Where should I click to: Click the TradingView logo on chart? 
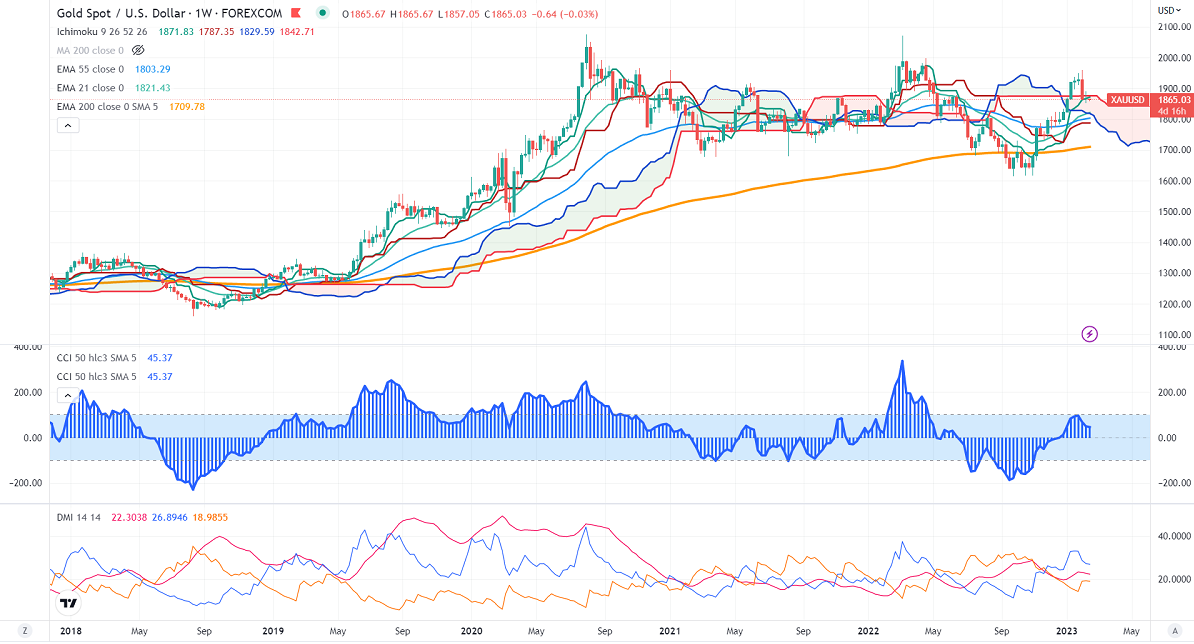[x=68, y=602]
